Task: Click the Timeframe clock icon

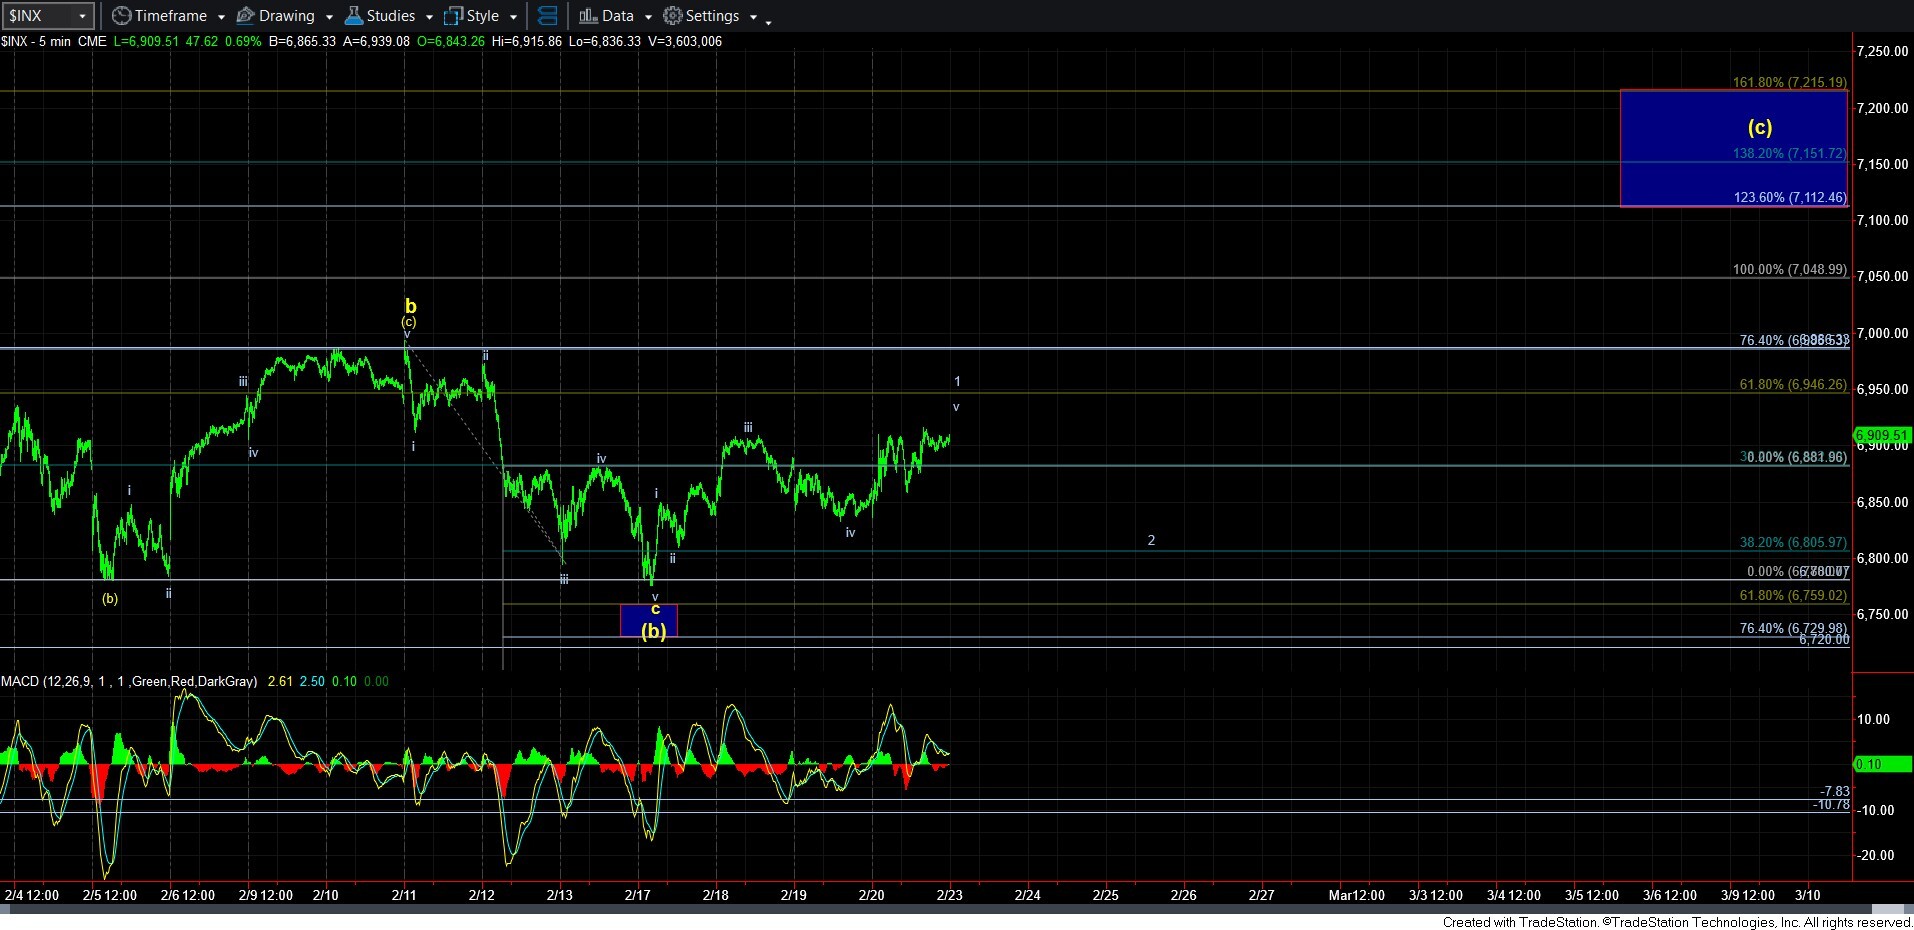Action: [x=121, y=16]
